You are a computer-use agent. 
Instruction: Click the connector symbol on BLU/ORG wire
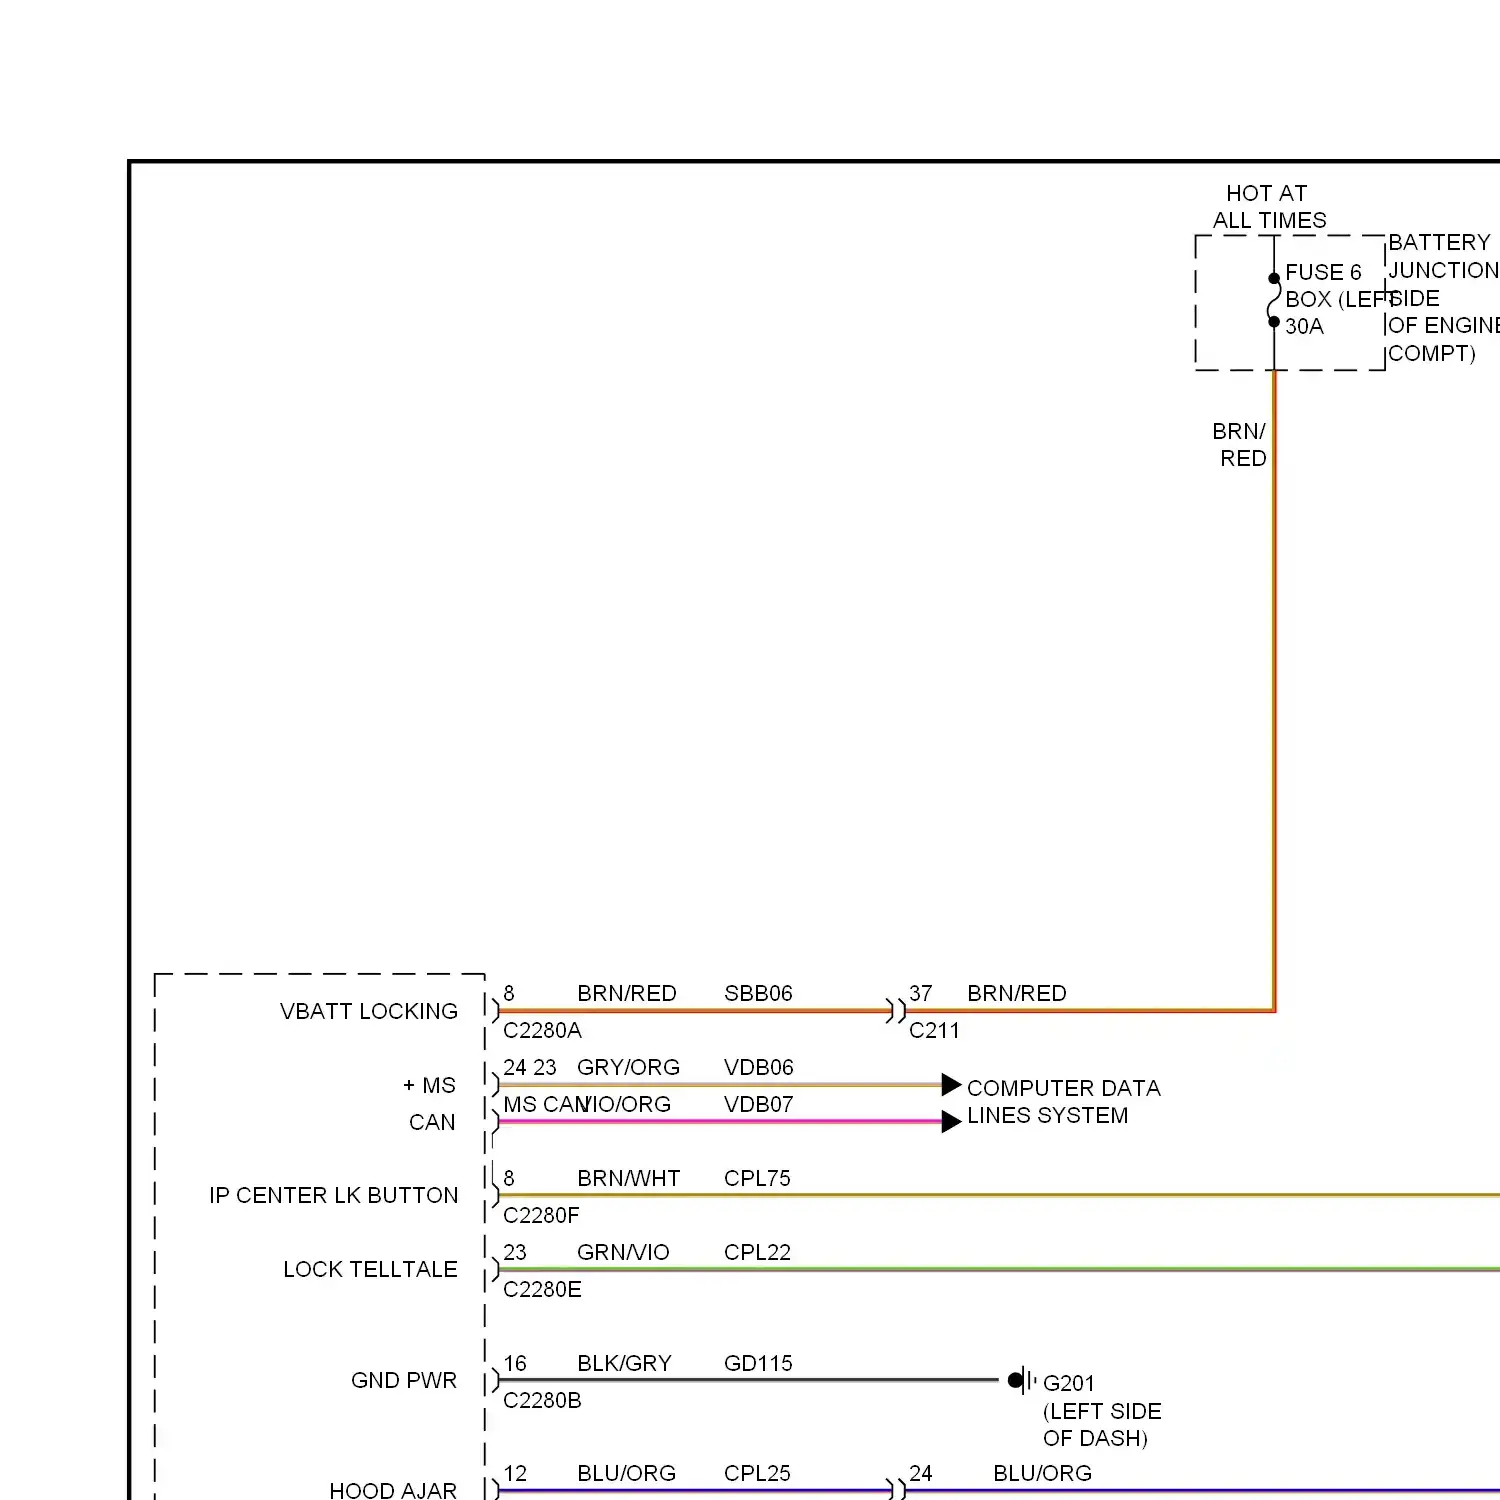[896, 1490]
